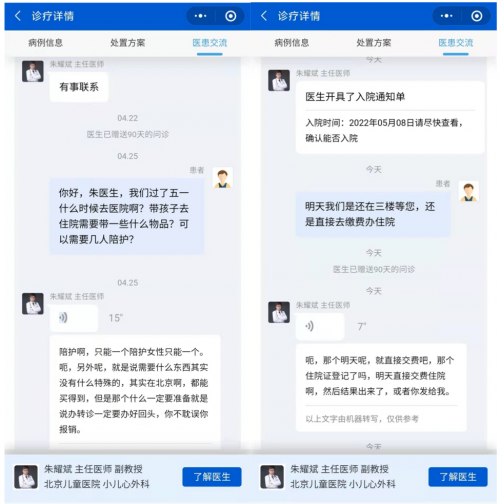Select 医患交流 tab on right screen
This screenshot has width=500, height=504.
click(x=456, y=43)
